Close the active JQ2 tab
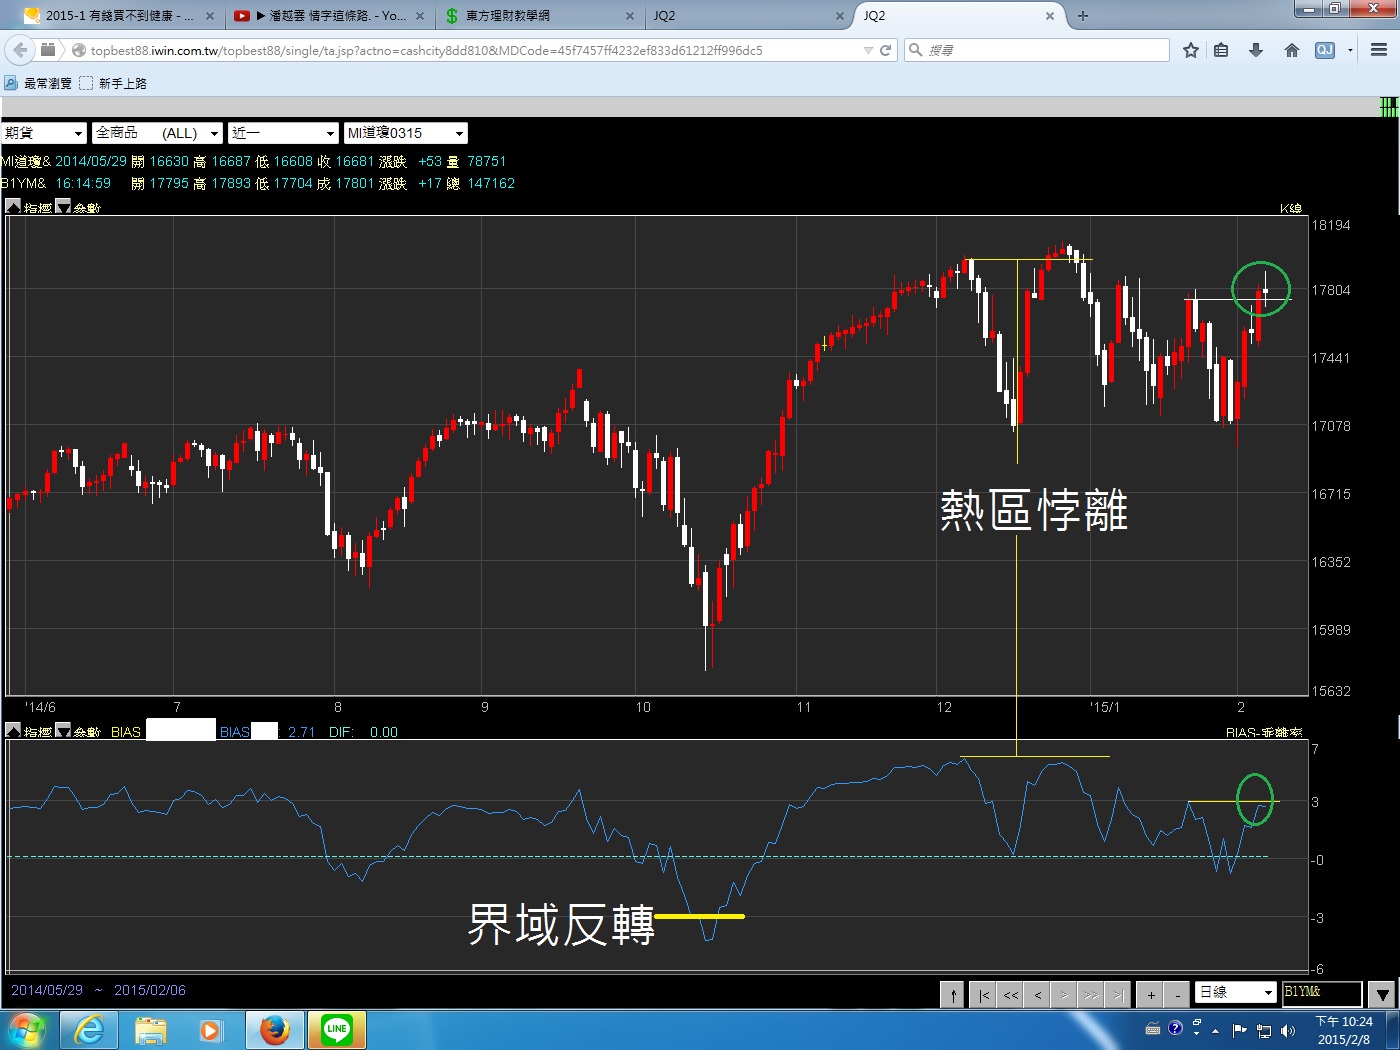 (x=1050, y=16)
